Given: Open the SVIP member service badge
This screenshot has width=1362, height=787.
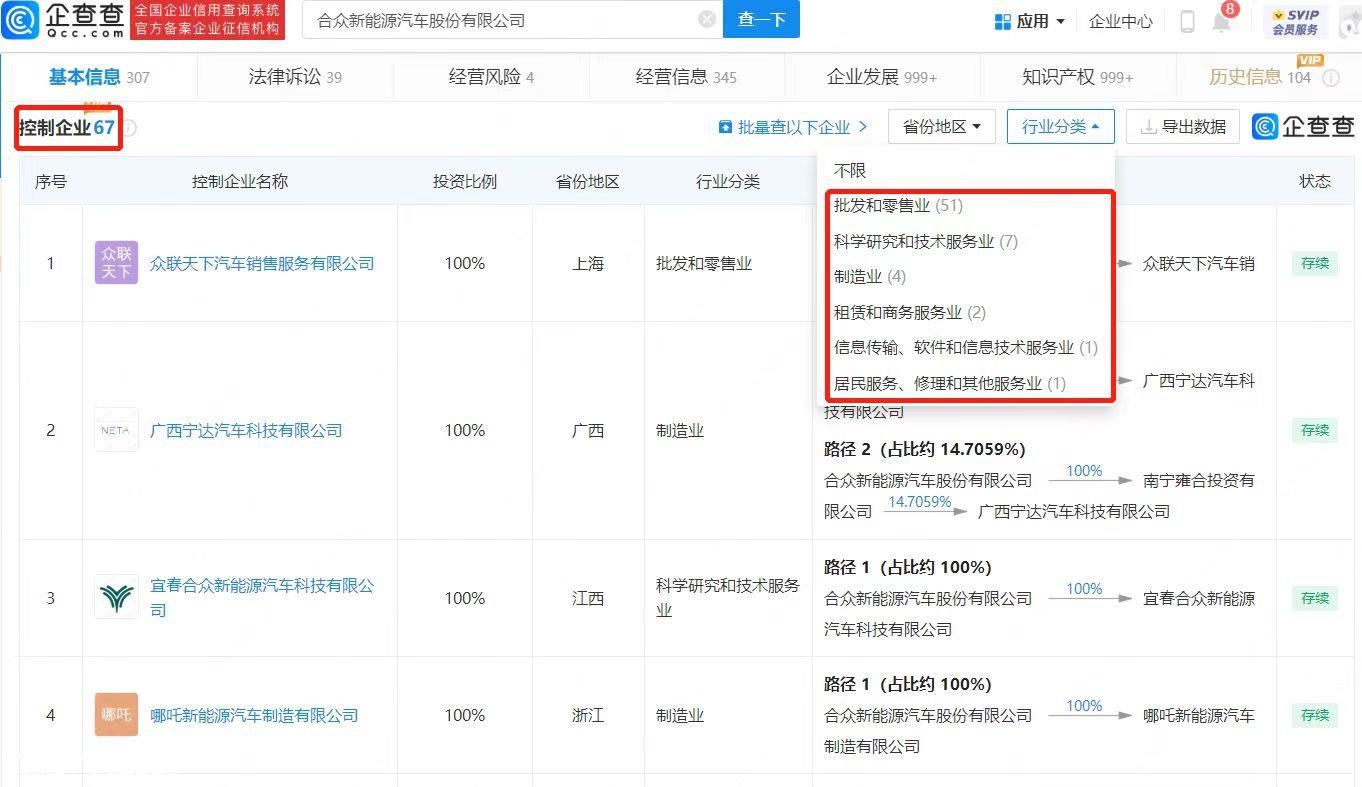Looking at the screenshot, I should pyautogui.click(x=1296, y=21).
